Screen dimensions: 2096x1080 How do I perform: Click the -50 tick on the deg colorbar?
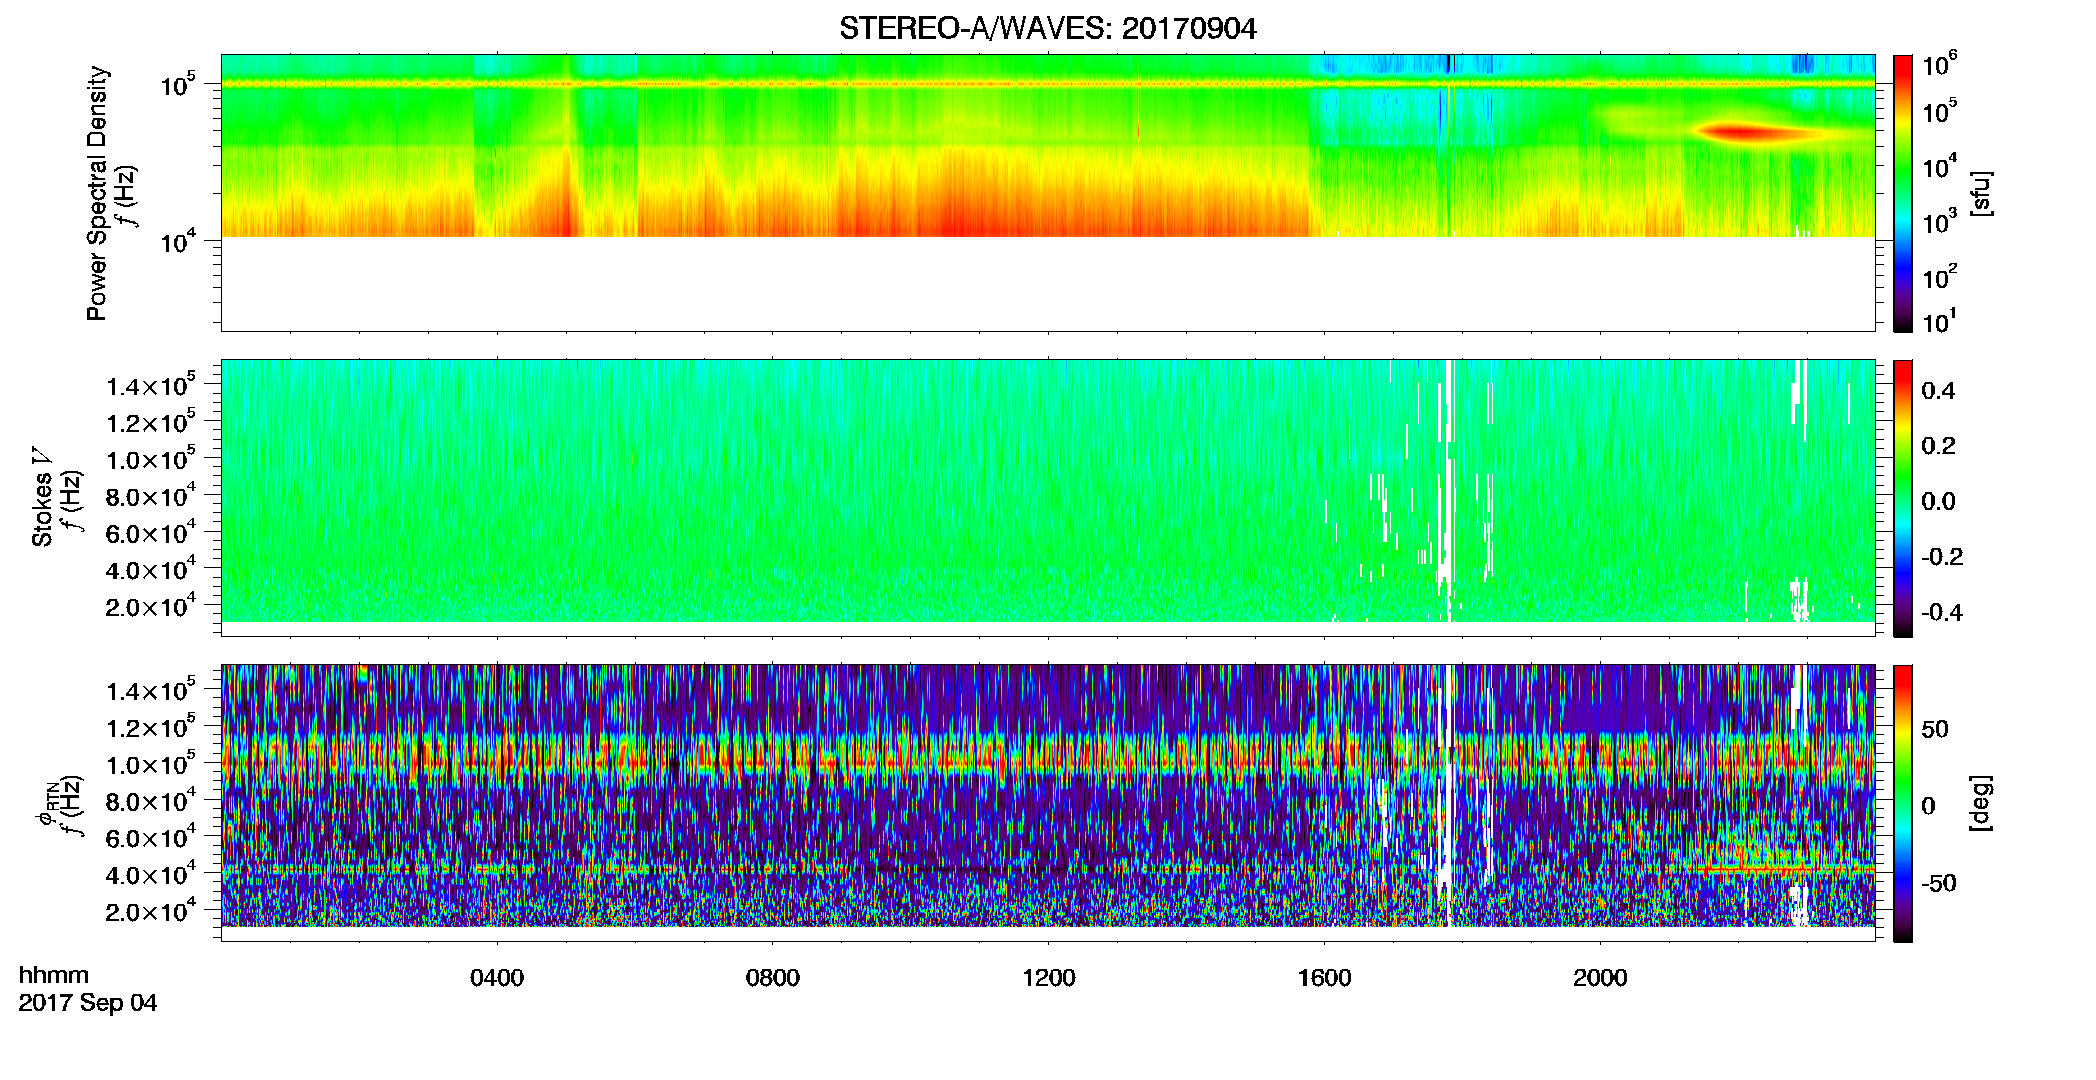pyautogui.click(x=1939, y=883)
